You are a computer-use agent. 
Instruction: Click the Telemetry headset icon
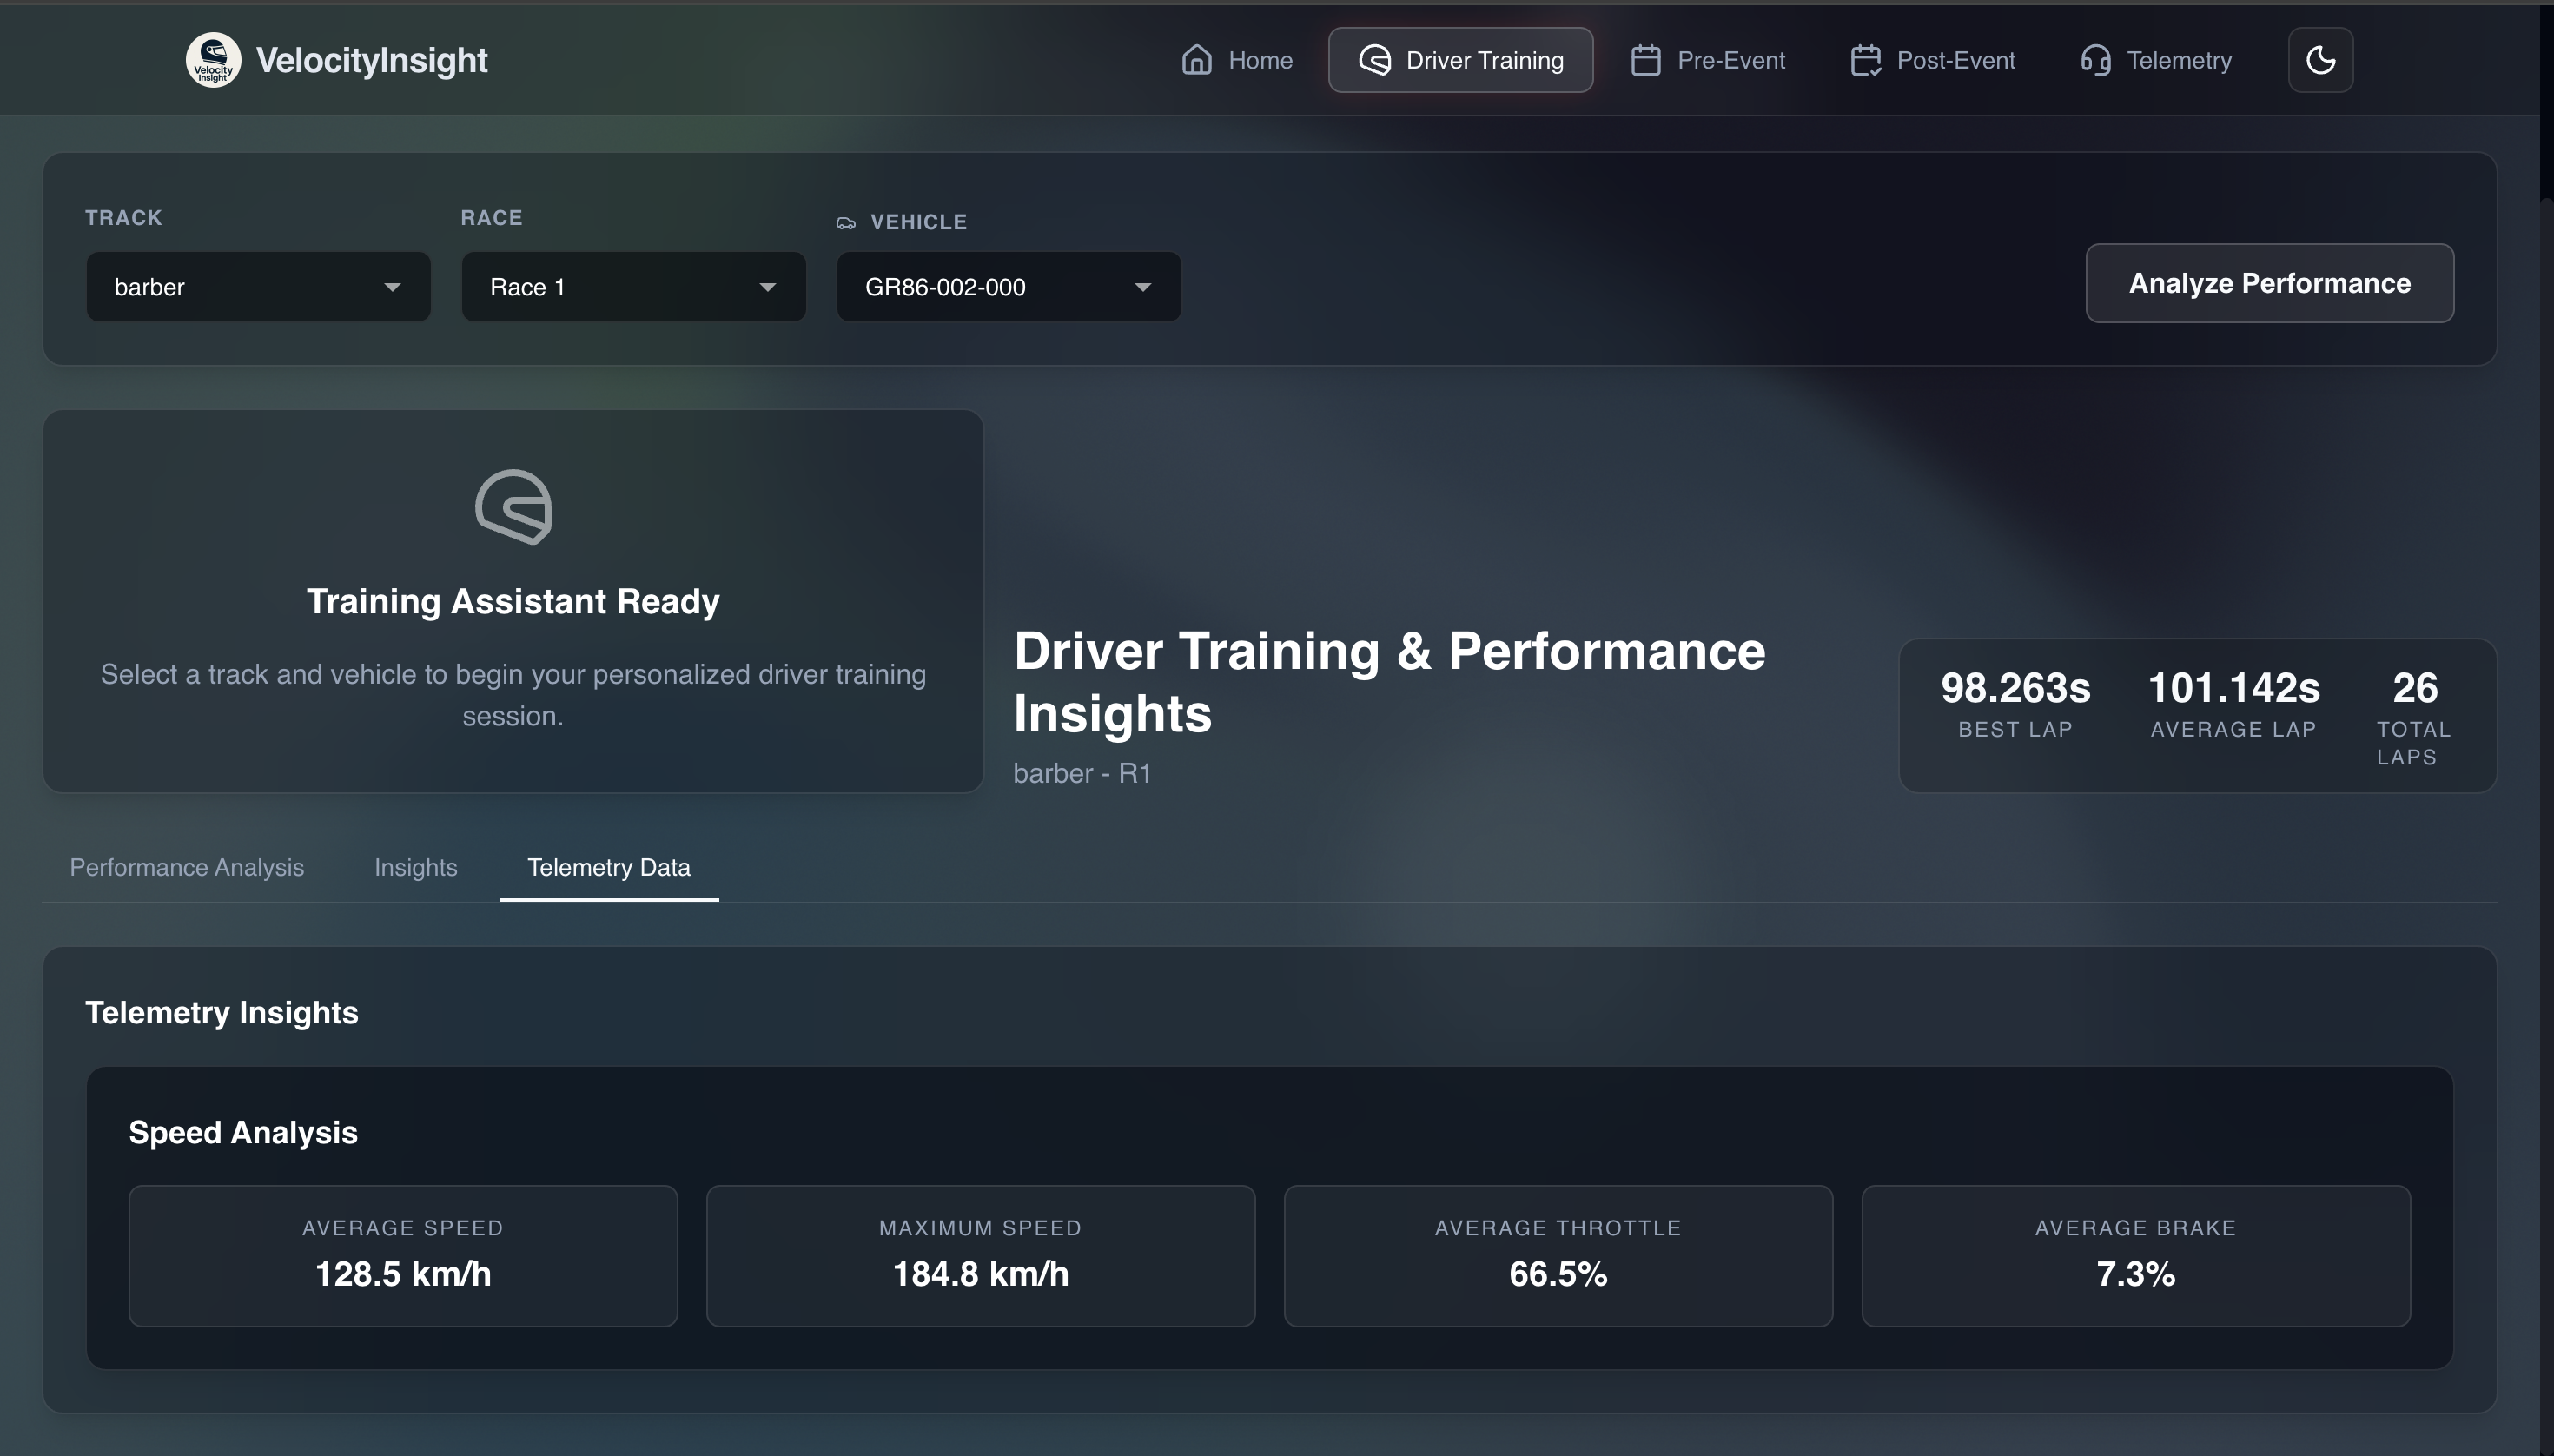(x=2095, y=60)
